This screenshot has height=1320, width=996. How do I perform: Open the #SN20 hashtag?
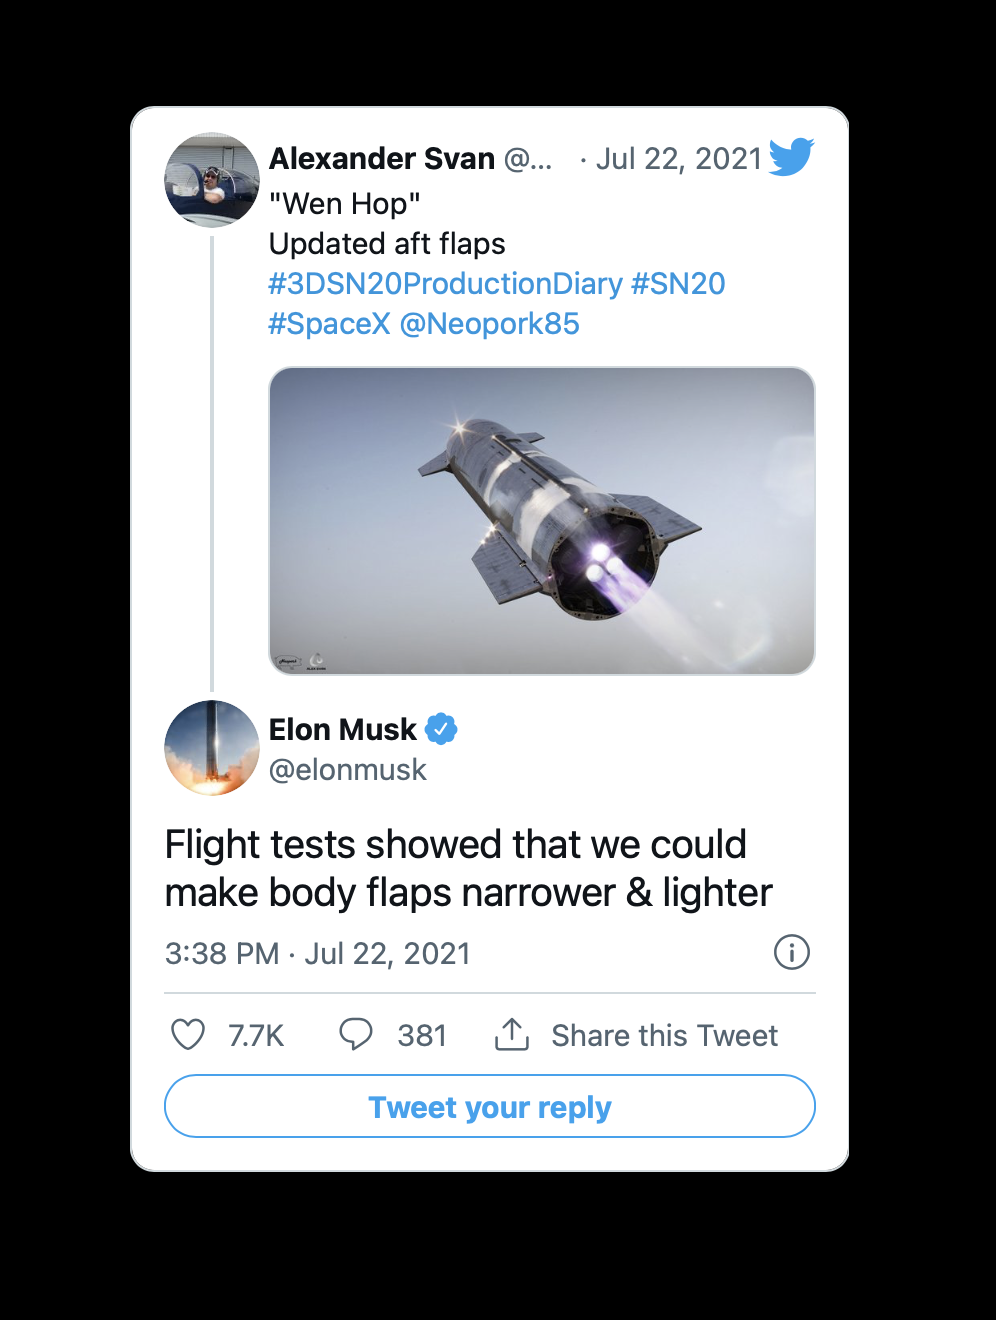678,283
